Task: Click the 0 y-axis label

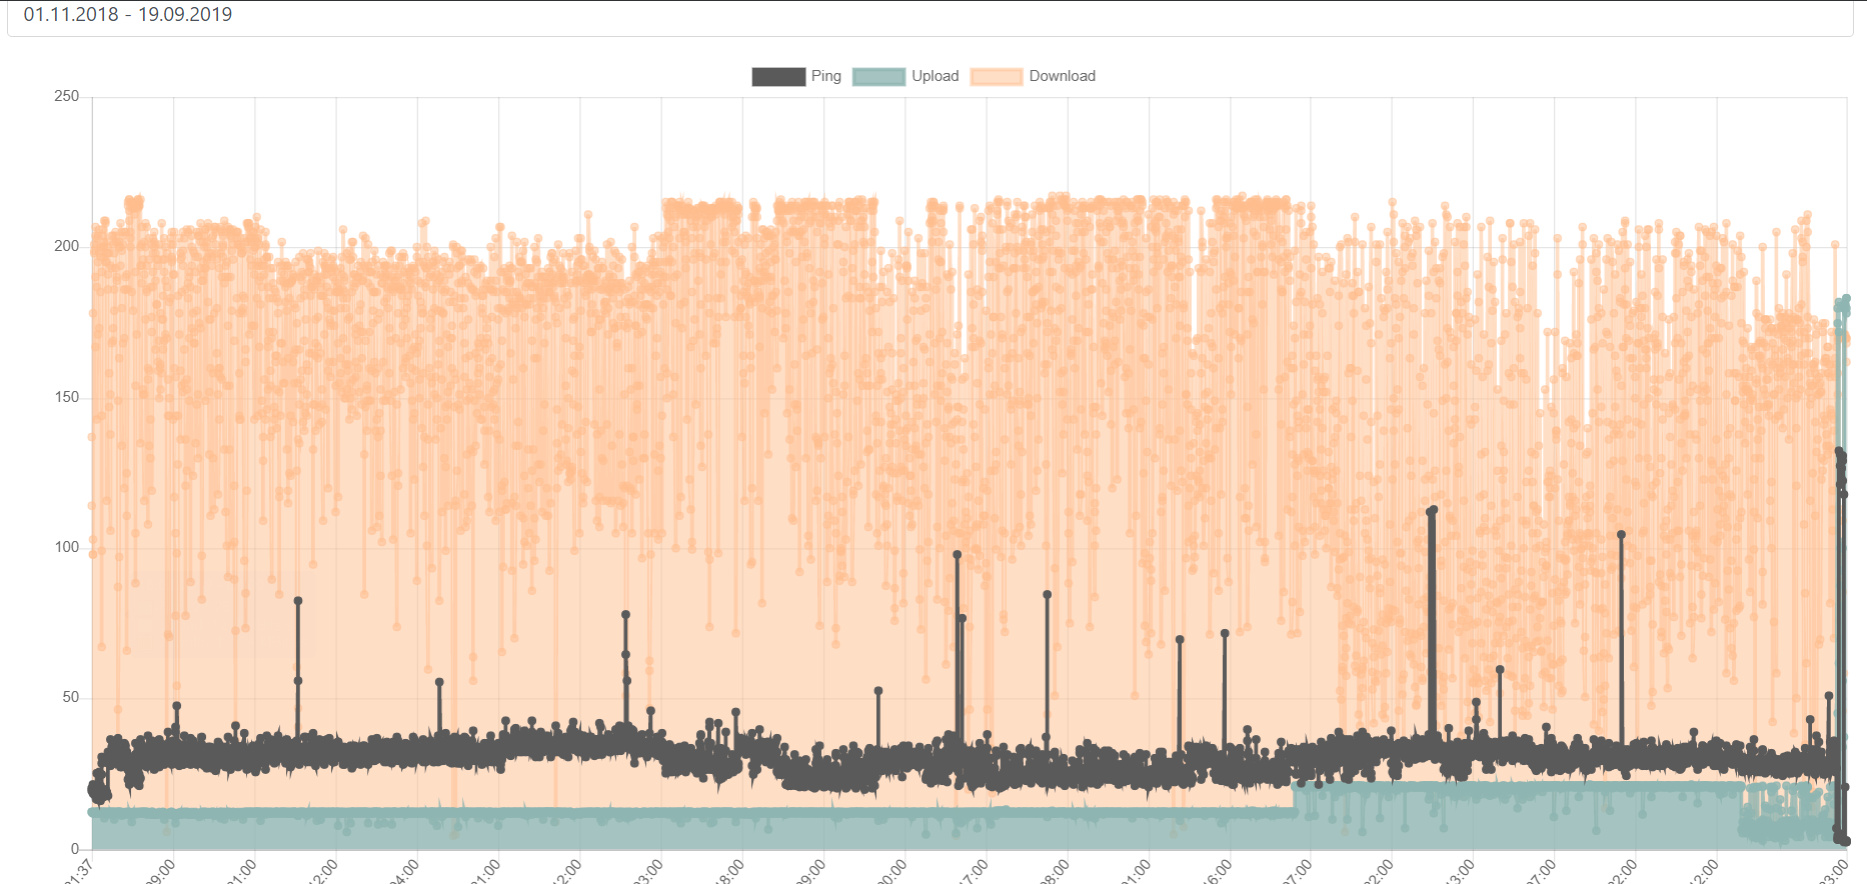Action: click(75, 849)
